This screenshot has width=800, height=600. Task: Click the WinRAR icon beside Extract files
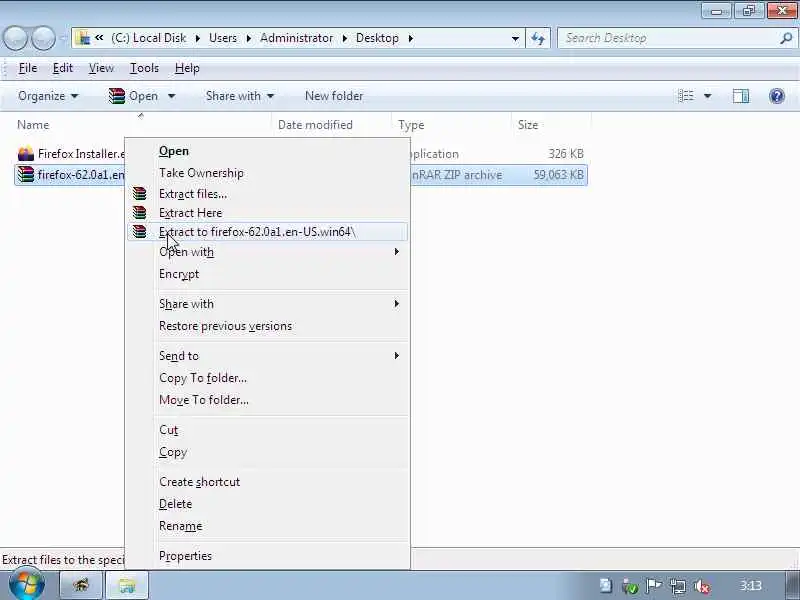click(139, 194)
